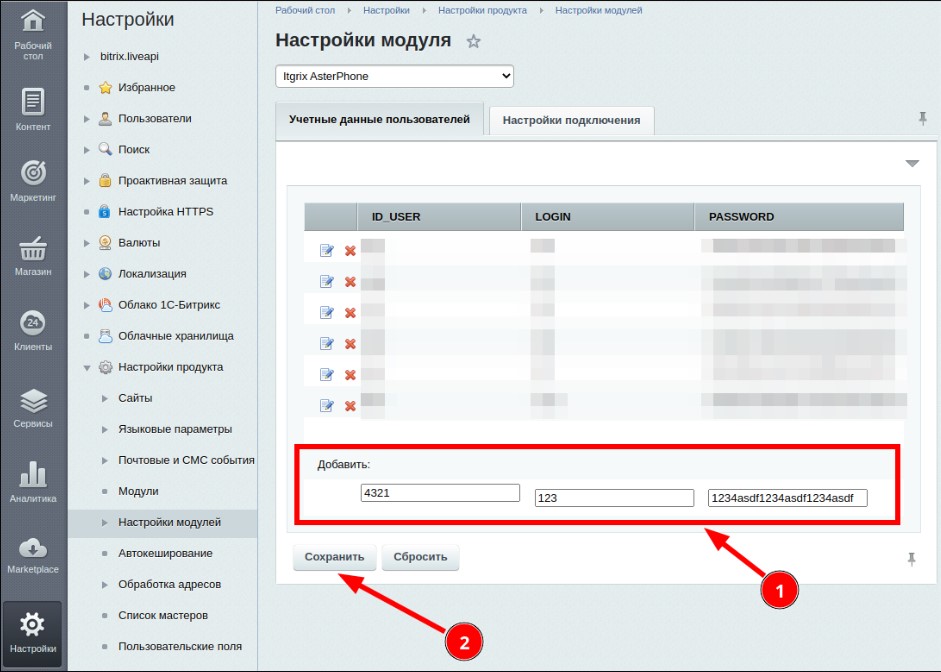Delete the second row with red cross
Viewport: 941px width, 672px height.
[x=350, y=282]
